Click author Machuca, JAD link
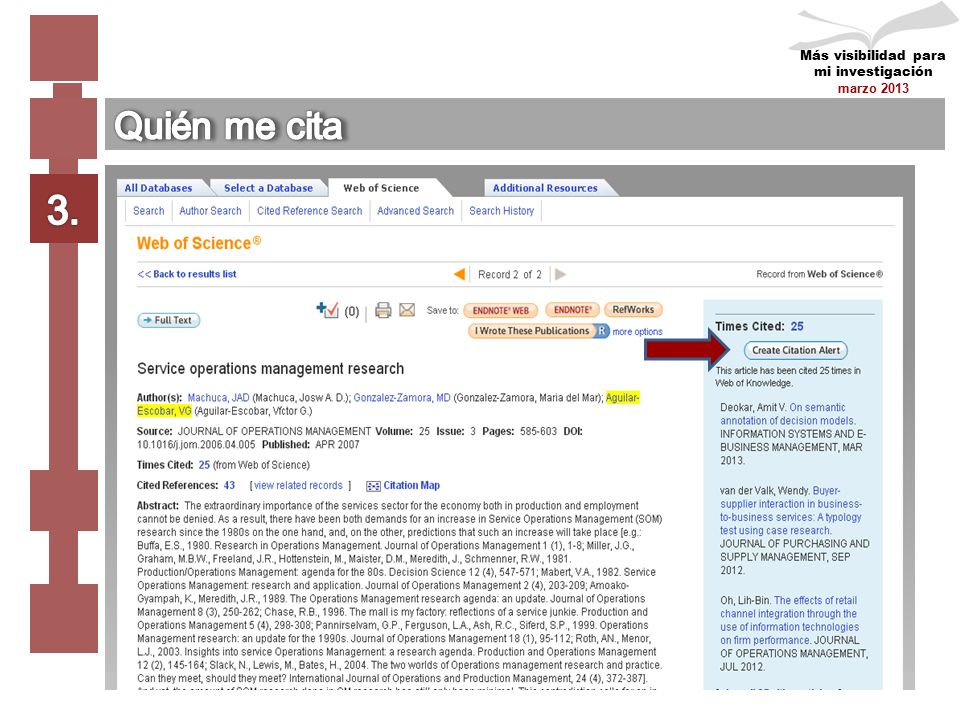Viewport: 960px width, 720px height. coord(218,398)
